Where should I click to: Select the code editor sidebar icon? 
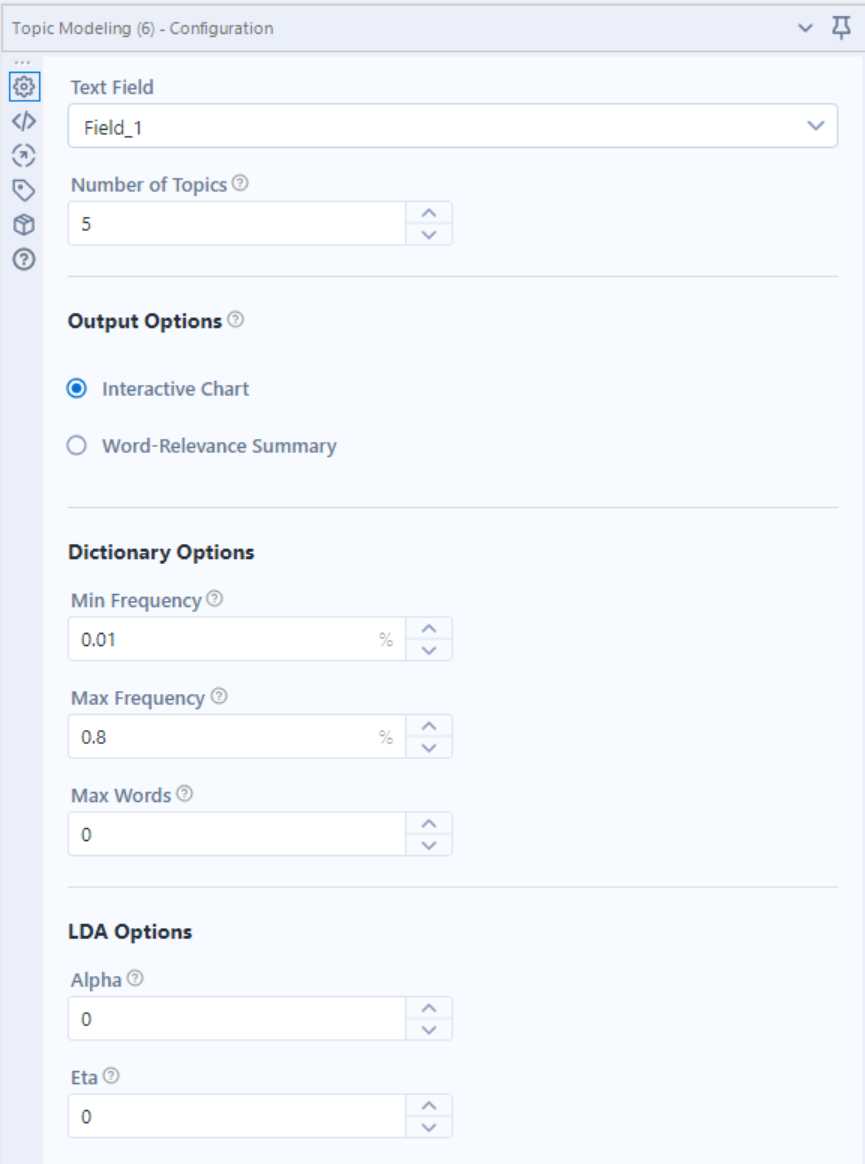[x=26, y=120]
